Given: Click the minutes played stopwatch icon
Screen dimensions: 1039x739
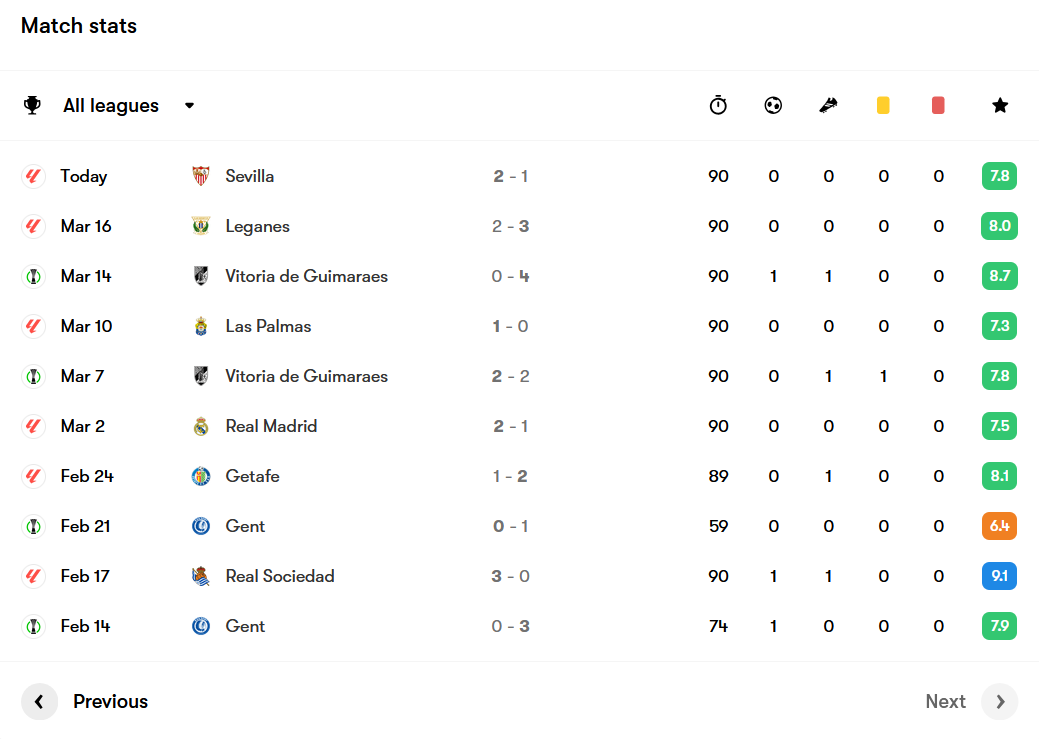Looking at the screenshot, I should 718,105.
